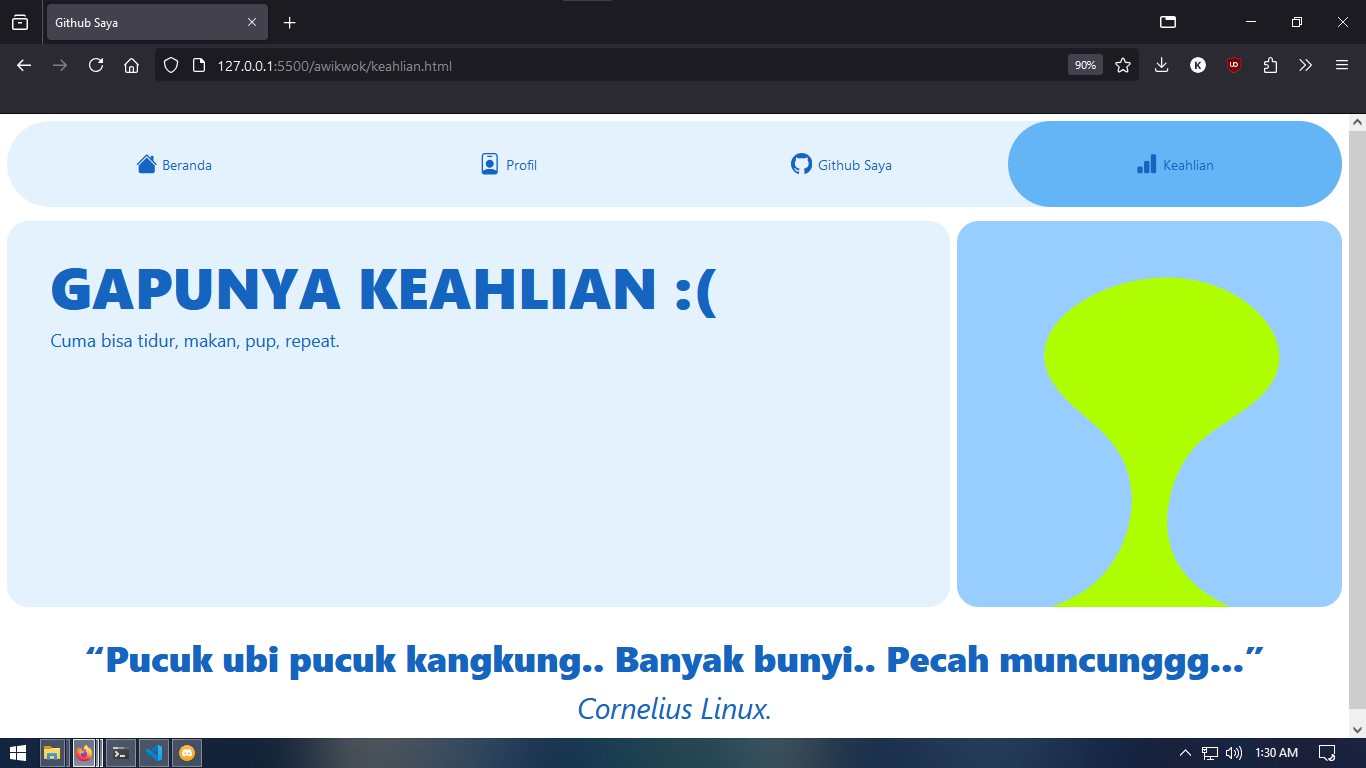Viewport: 1366px width, 768px height.
Task: Open the tracking protection shield icon
Action: [x=171, y=65]
